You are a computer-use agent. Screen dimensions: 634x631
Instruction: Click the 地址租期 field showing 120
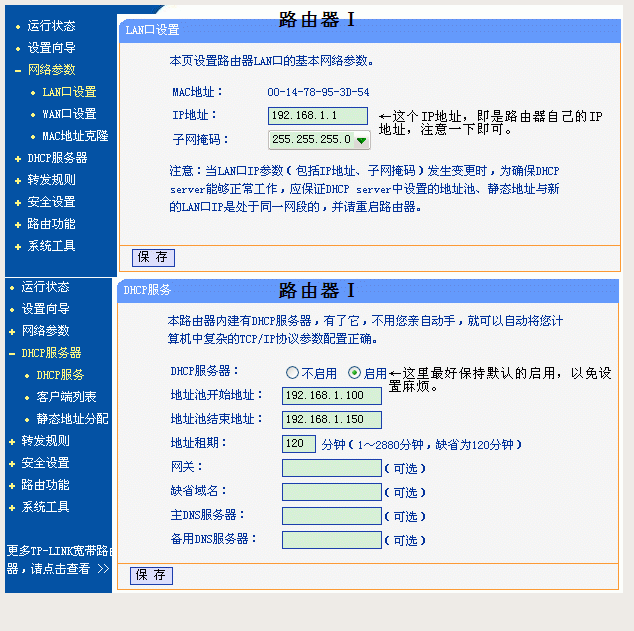click(x=299, y=444)
